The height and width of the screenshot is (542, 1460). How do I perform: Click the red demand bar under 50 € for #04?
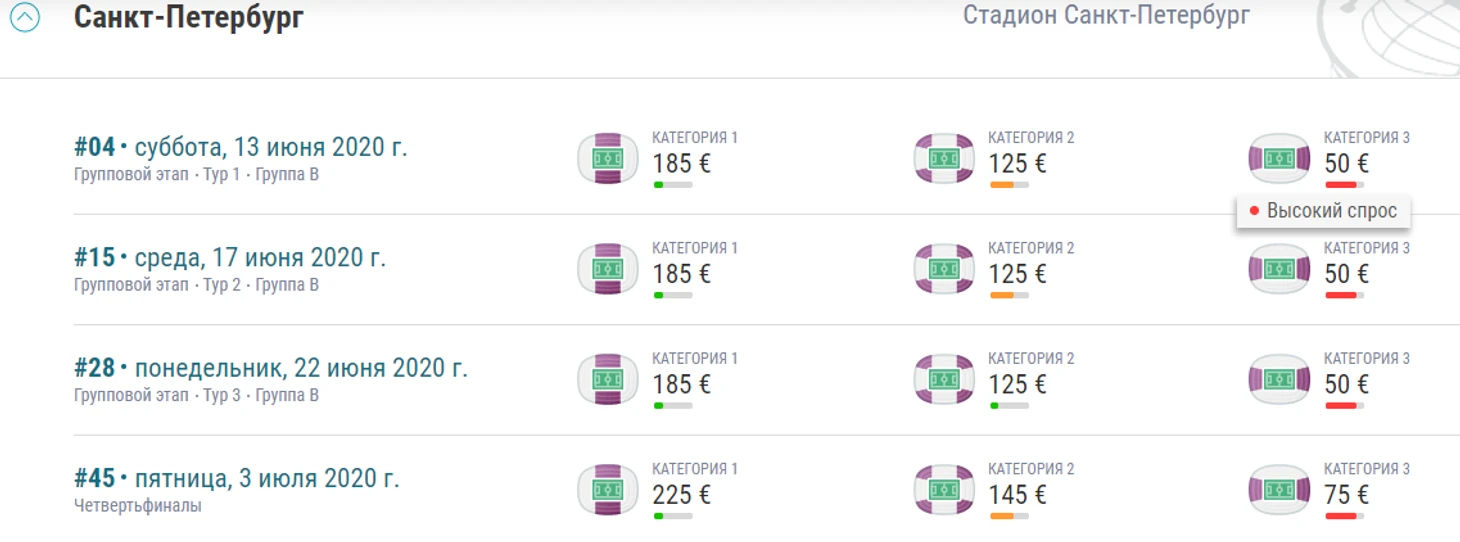(x=1345, y=185)
